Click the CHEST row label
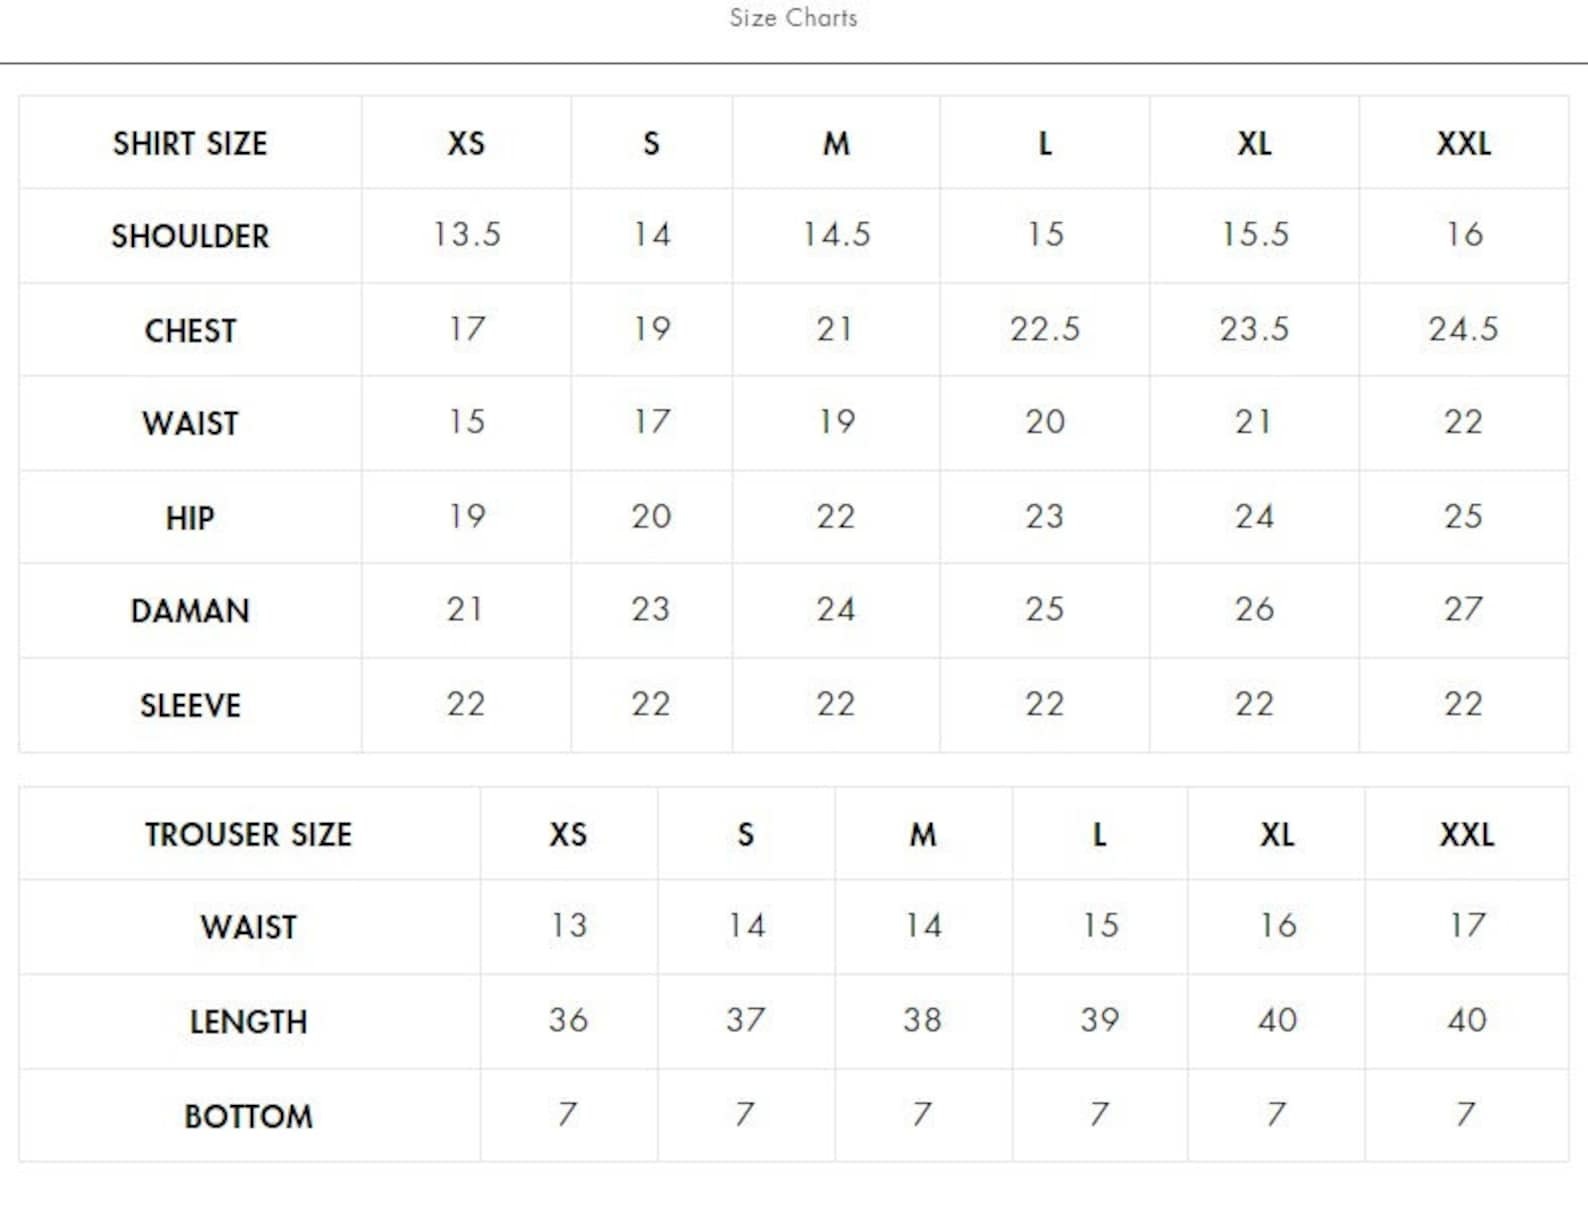The width and height of the screenshot is (1588, 1217). tap(190, 331)
